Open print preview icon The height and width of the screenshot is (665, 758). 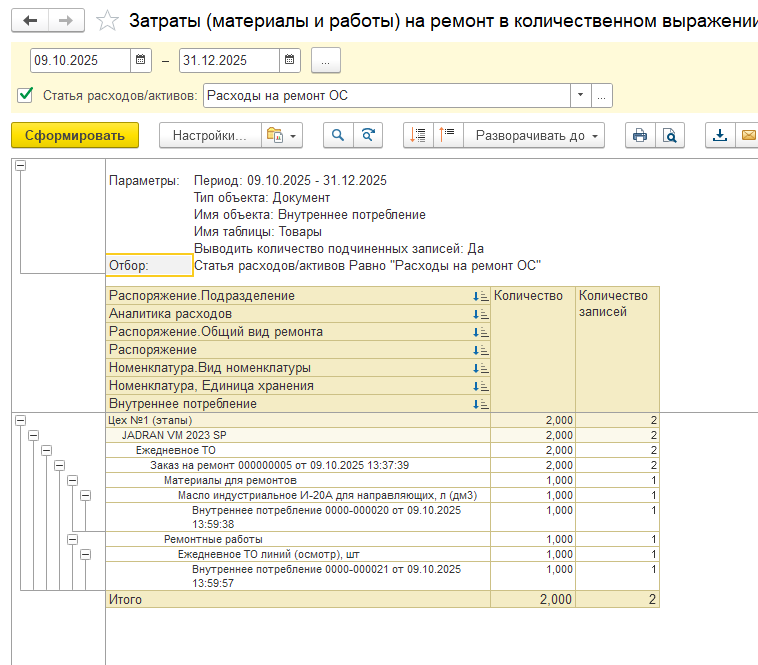(670, 136)
